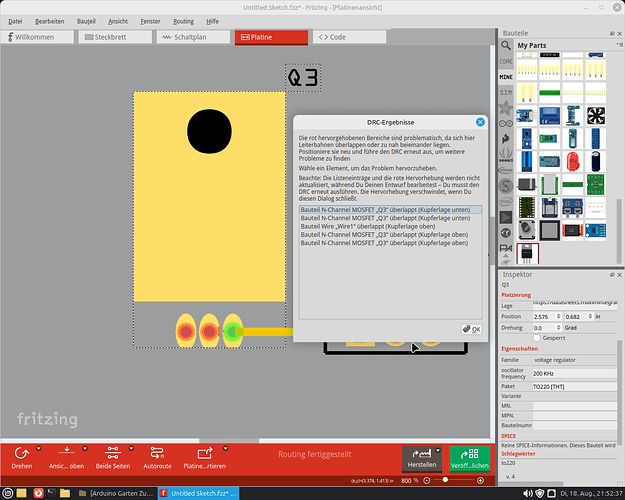This screenshot has height=500, width=625.
Task: Open the SIM parts bin
Action: pyautogui.click(x=506, y=93)
